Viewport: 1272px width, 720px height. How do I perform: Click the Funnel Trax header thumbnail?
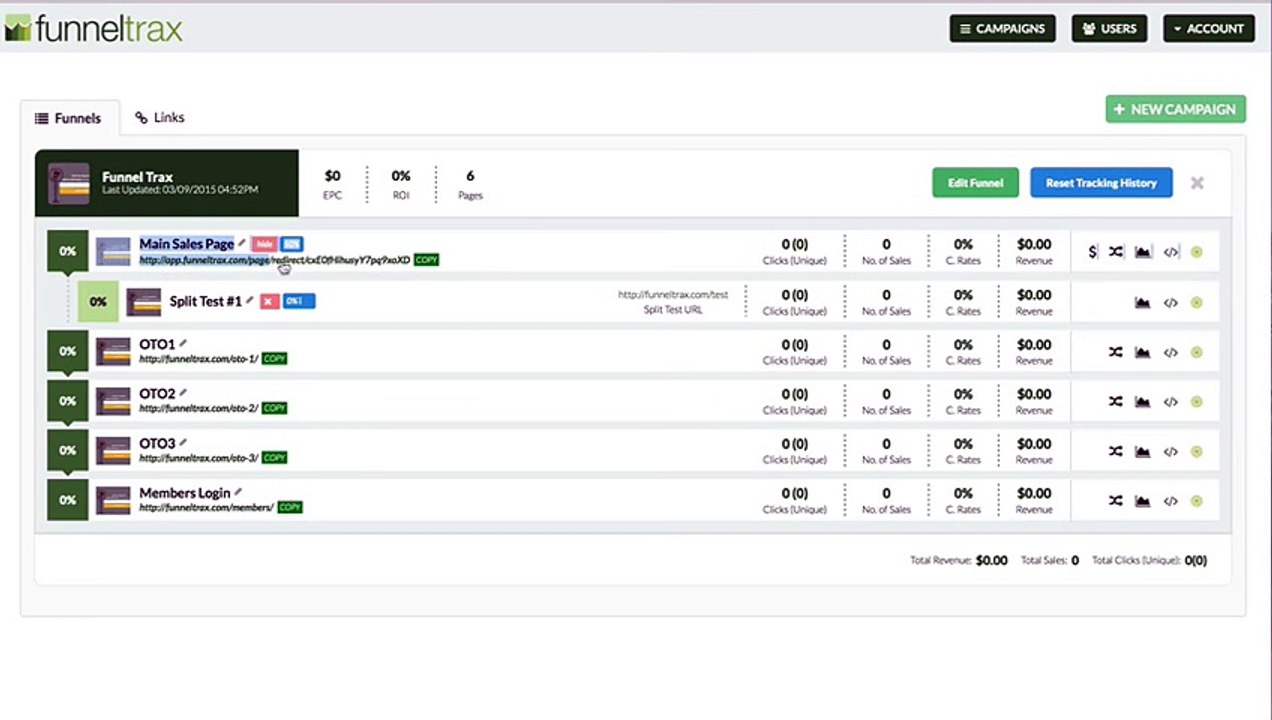pos(69,183)
